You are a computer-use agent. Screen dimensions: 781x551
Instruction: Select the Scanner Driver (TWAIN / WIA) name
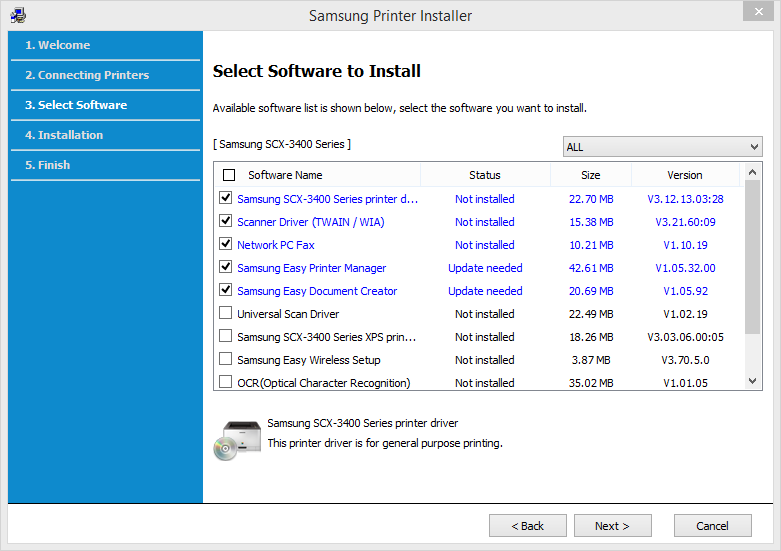click(311, 222)
